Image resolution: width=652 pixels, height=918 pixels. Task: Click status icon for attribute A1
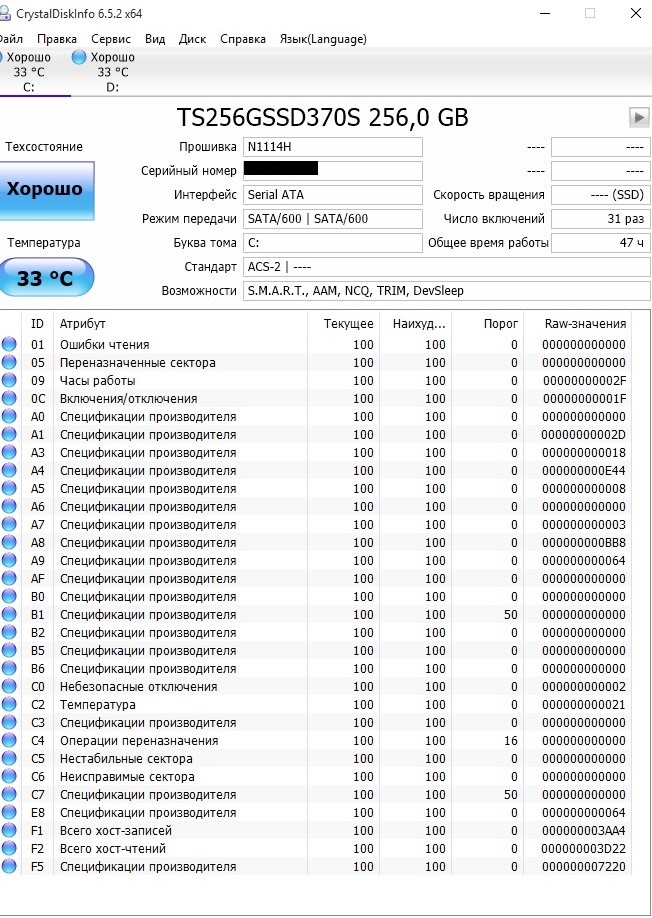click(x=9, y=434)
